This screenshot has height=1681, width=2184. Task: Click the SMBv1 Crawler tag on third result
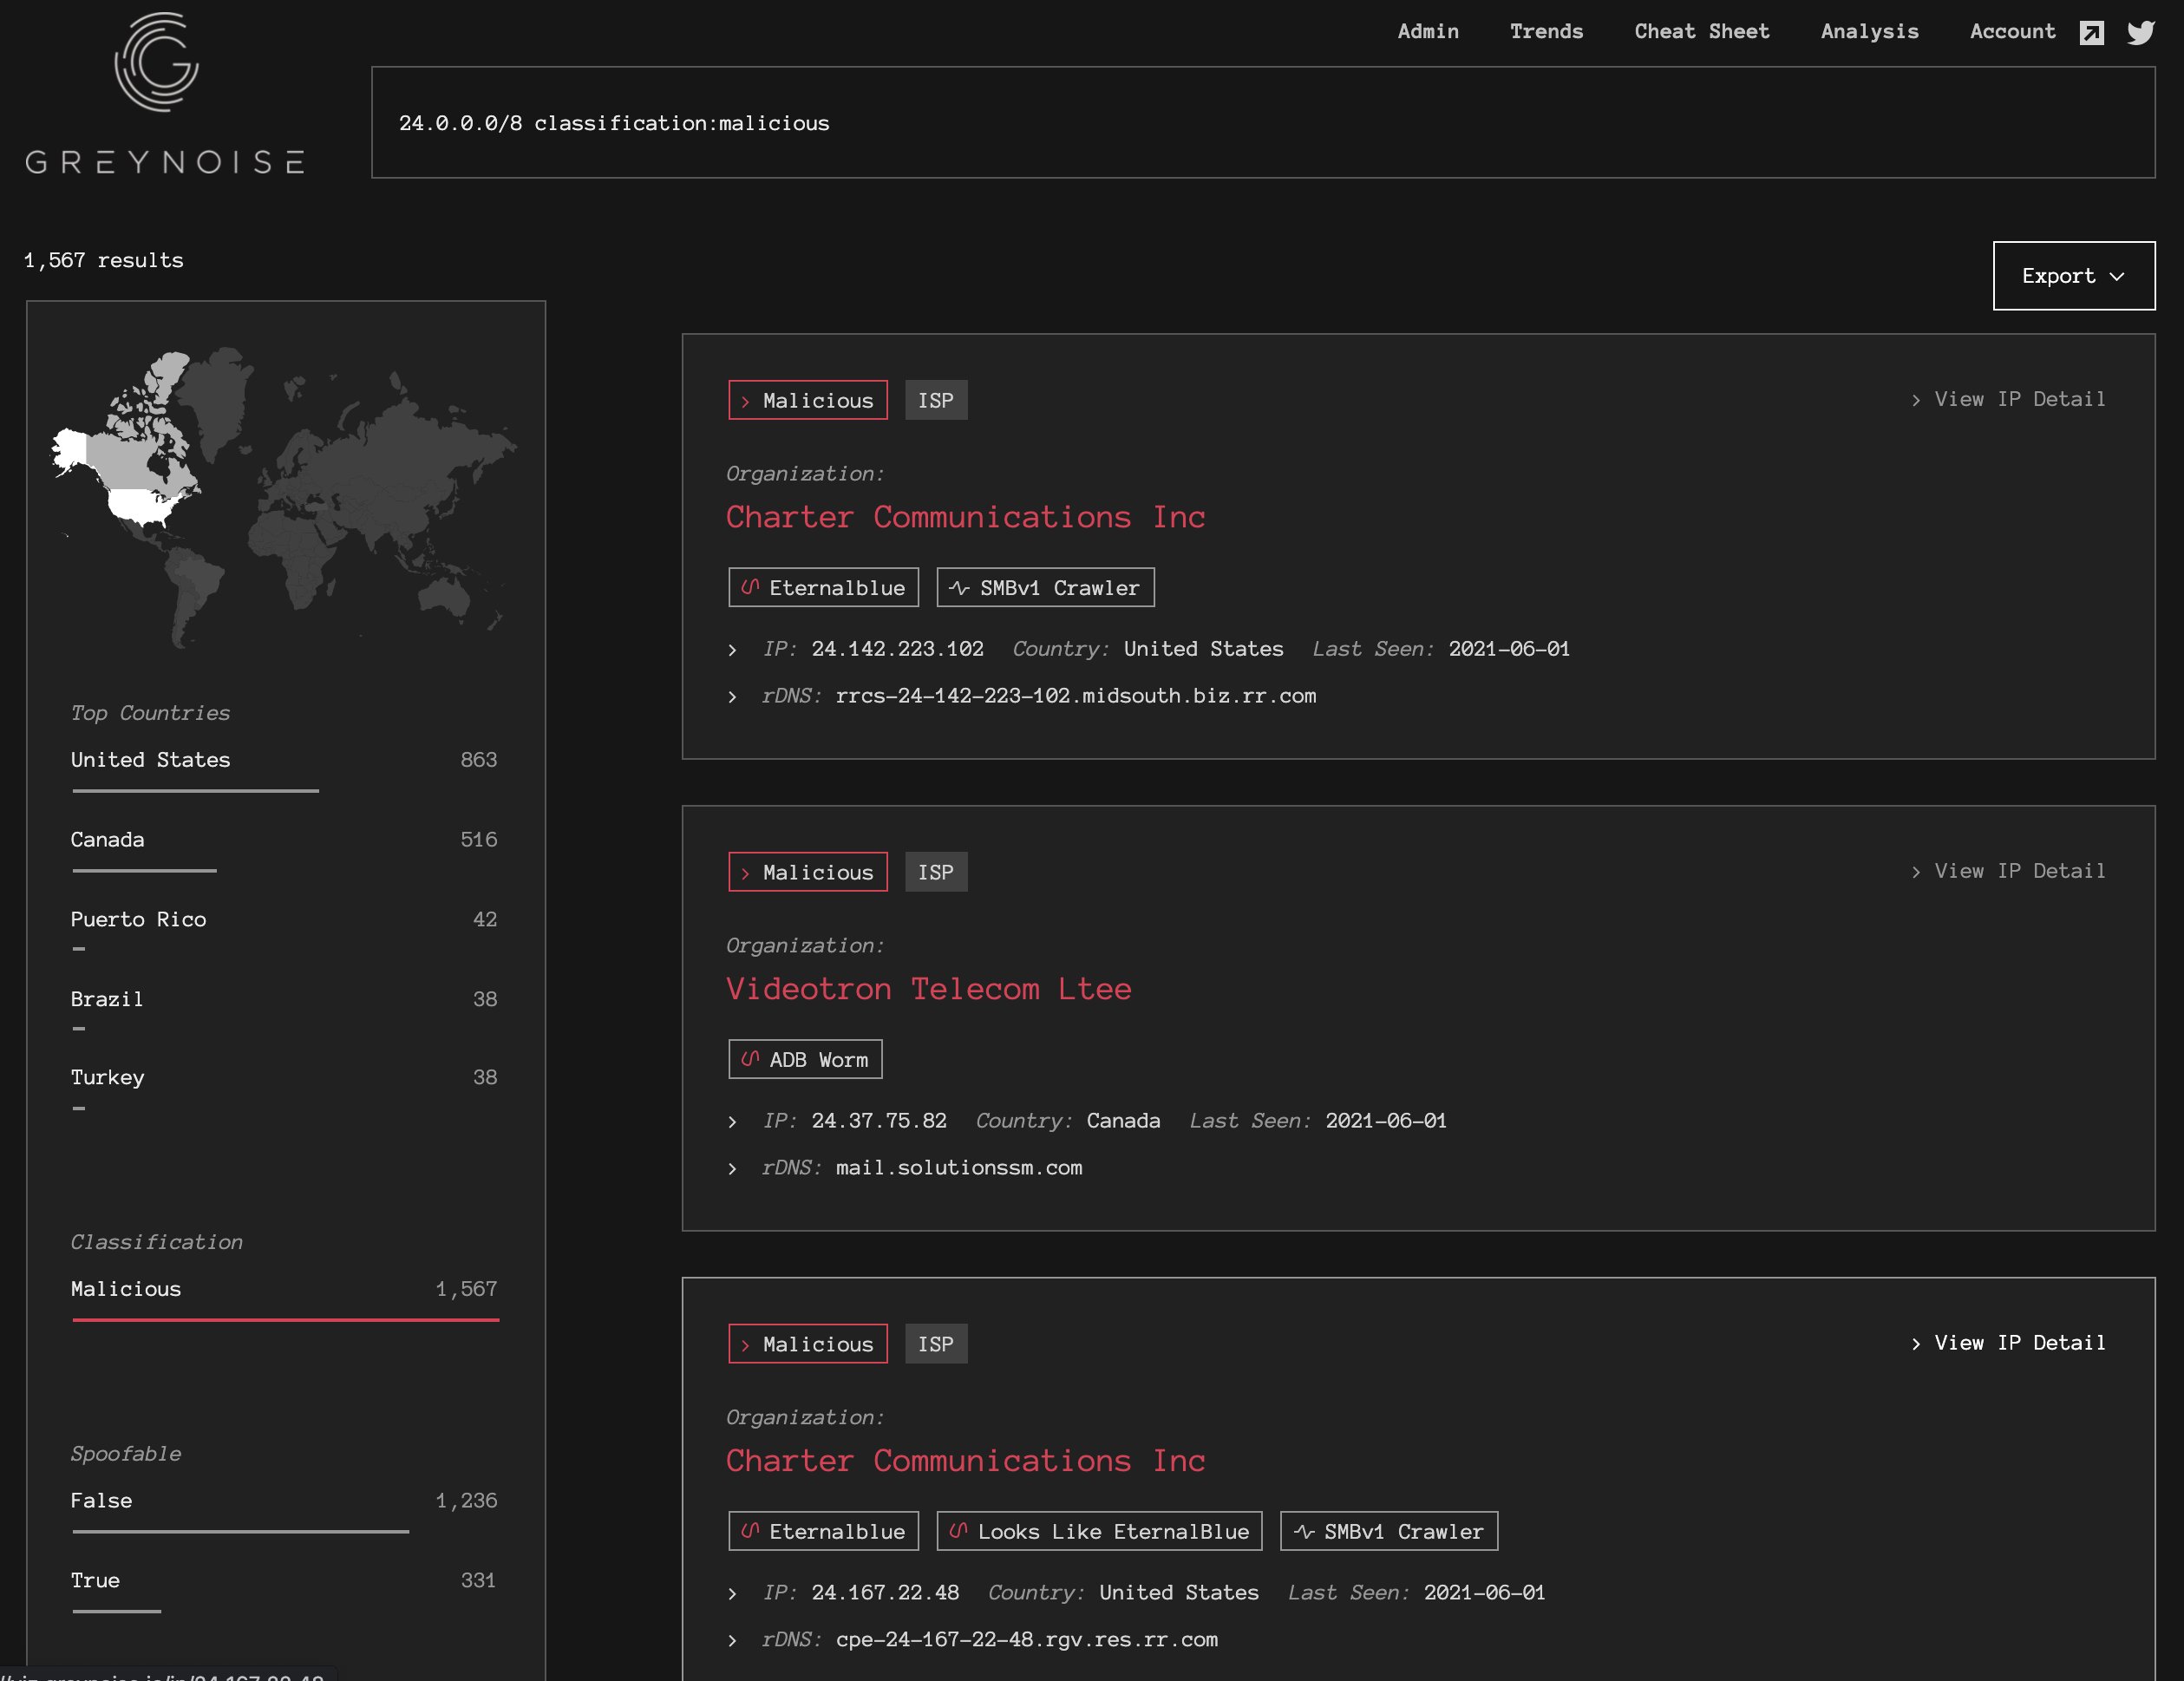pos(1388,1532)
